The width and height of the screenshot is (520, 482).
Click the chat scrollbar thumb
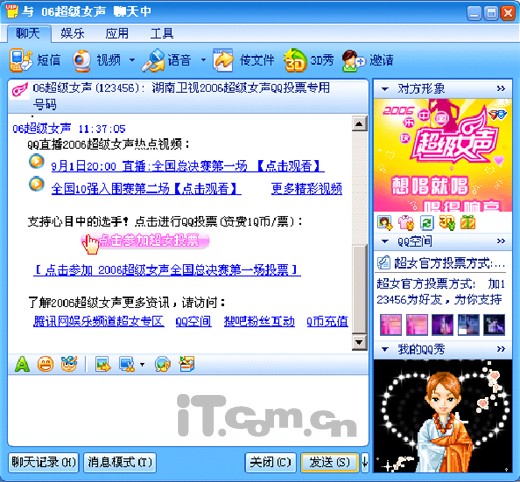(359, 289)
